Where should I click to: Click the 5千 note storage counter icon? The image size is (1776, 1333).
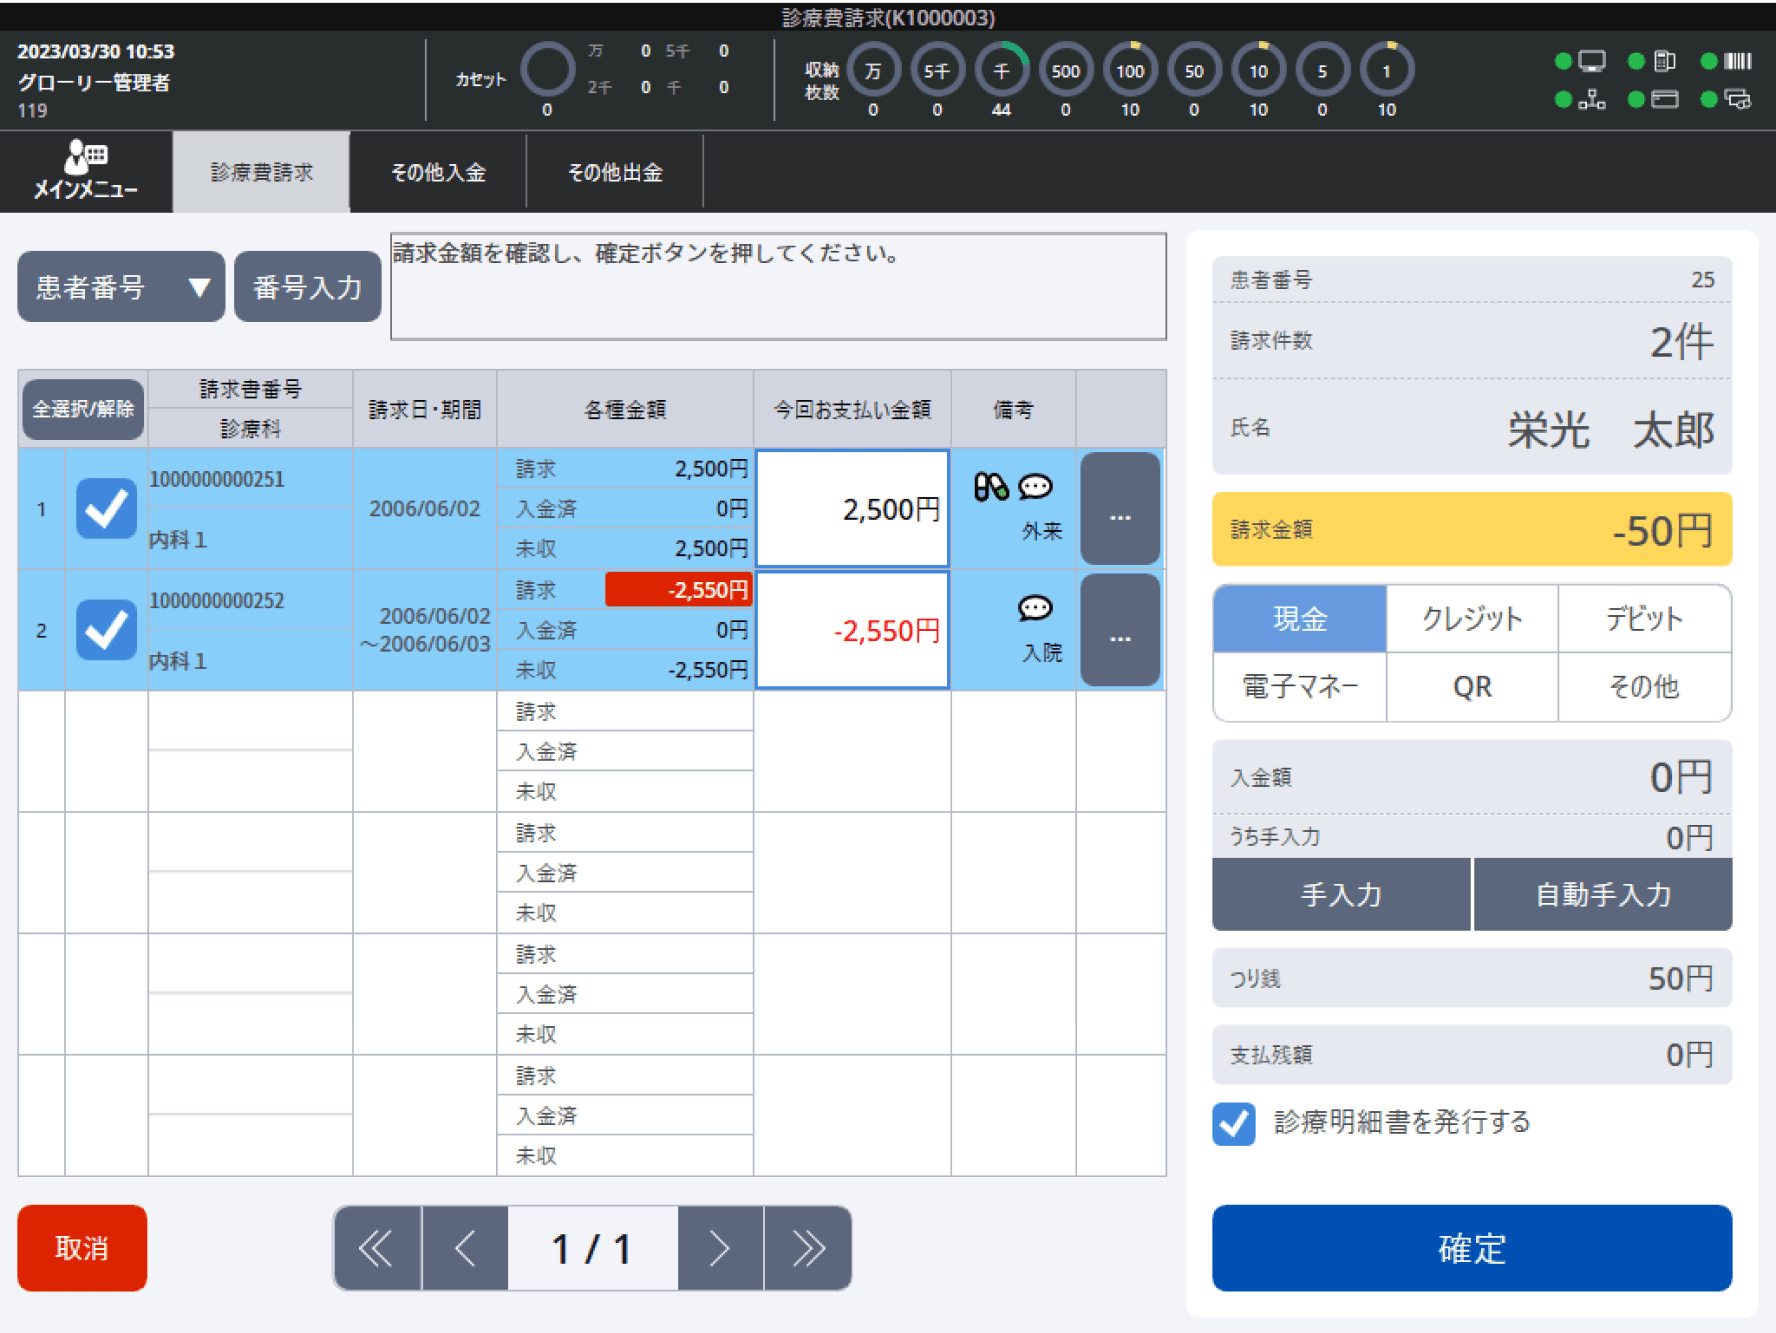click(x=937, y=71)
